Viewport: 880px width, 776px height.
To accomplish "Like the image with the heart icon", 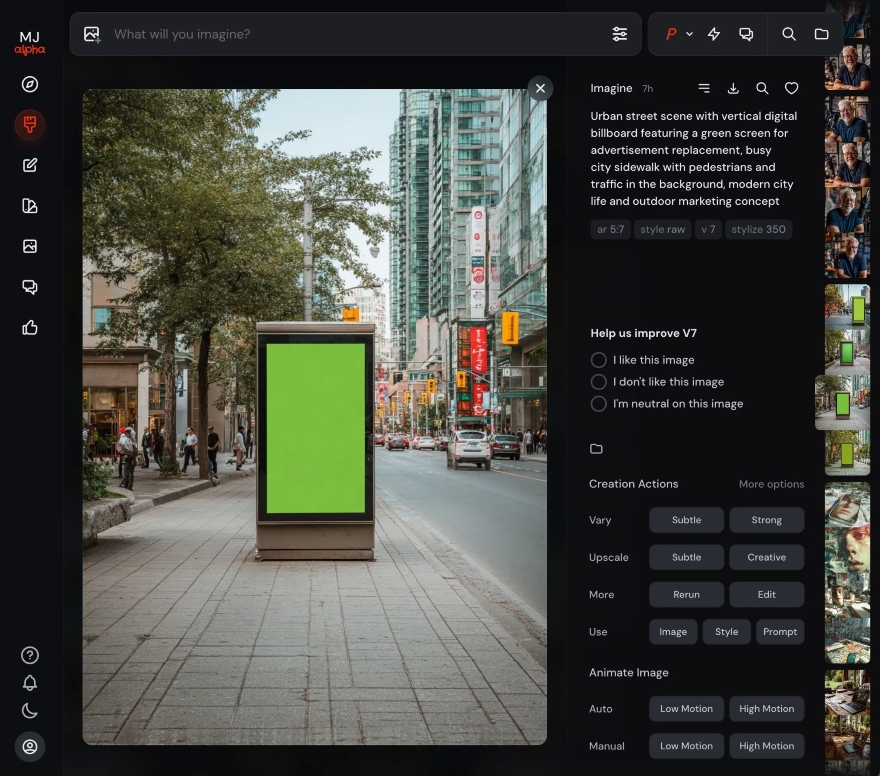I will (x=791, y=89).
